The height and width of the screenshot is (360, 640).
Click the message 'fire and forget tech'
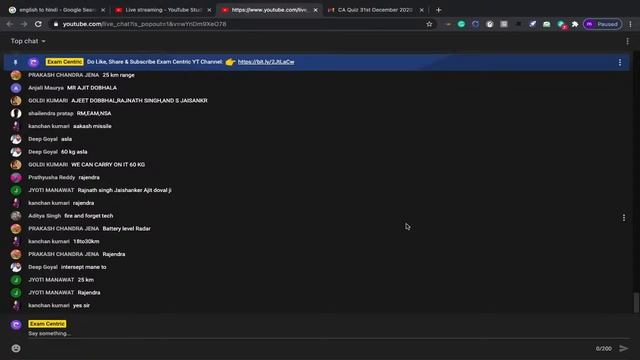pyautogui.click(x=89, y=216)
